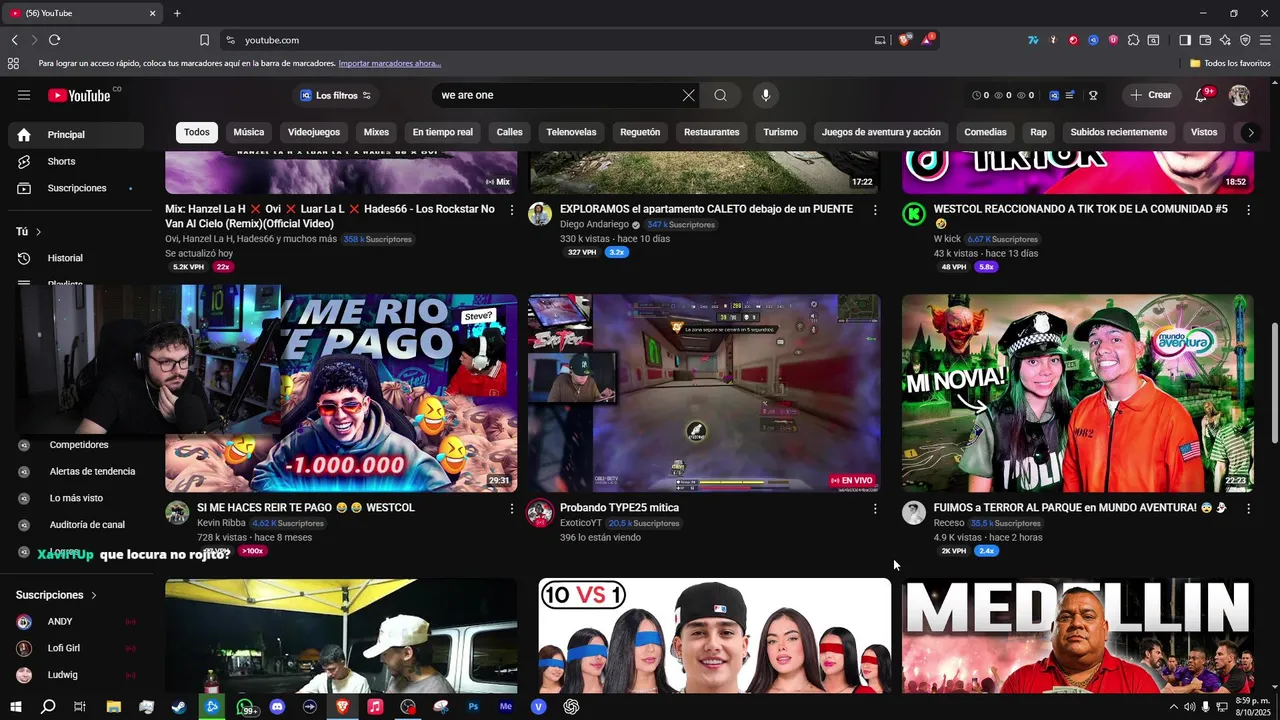
Task: Open Discord from the taskbar
Action: tap(277, 706)
